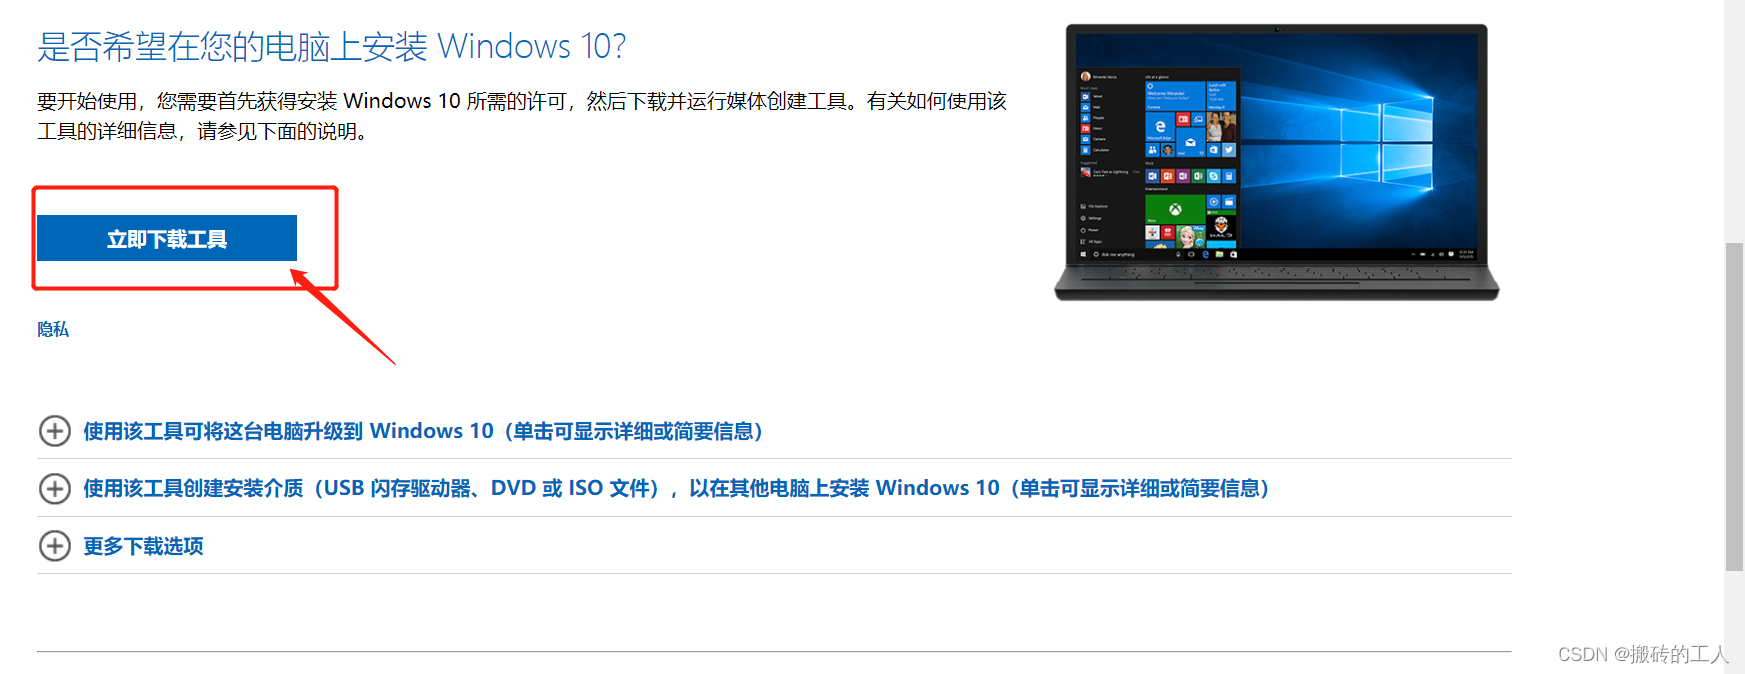Click the red arrow pointing at download button
1745x674 pixels.
(x=343, y=317)
